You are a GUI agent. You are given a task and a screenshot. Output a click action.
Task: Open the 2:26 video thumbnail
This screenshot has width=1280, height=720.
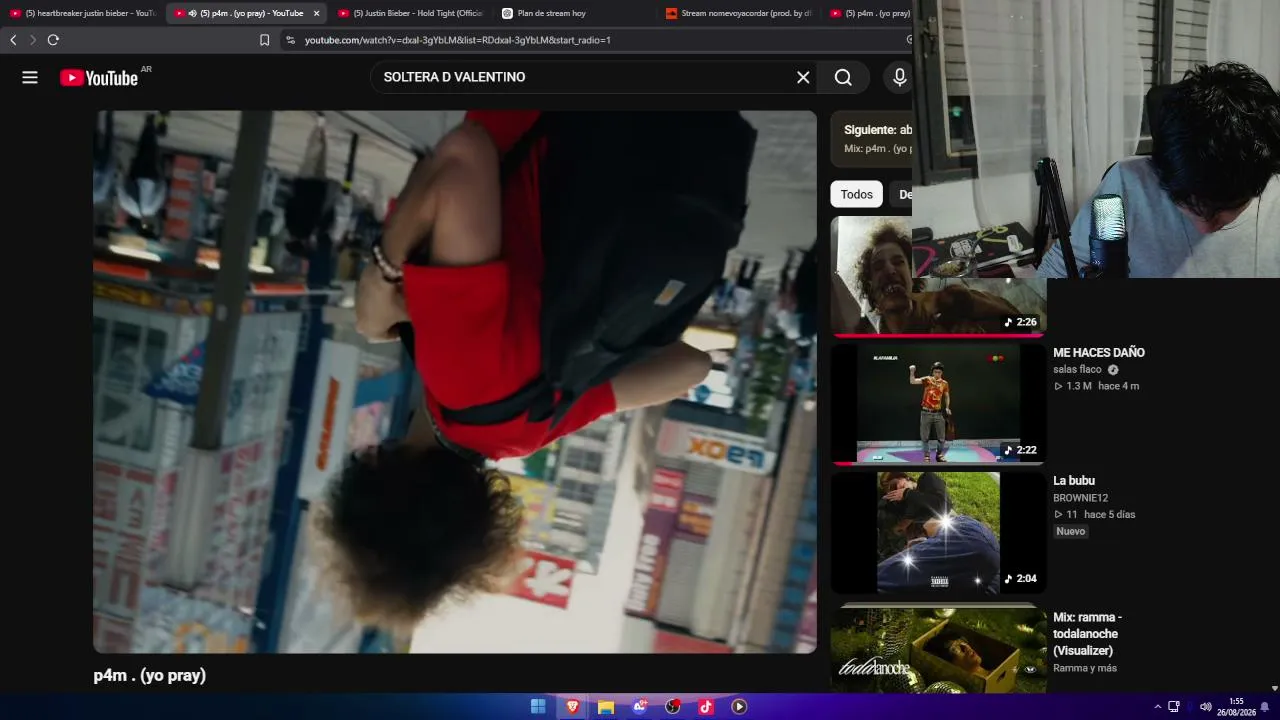(x=938, y=276)
